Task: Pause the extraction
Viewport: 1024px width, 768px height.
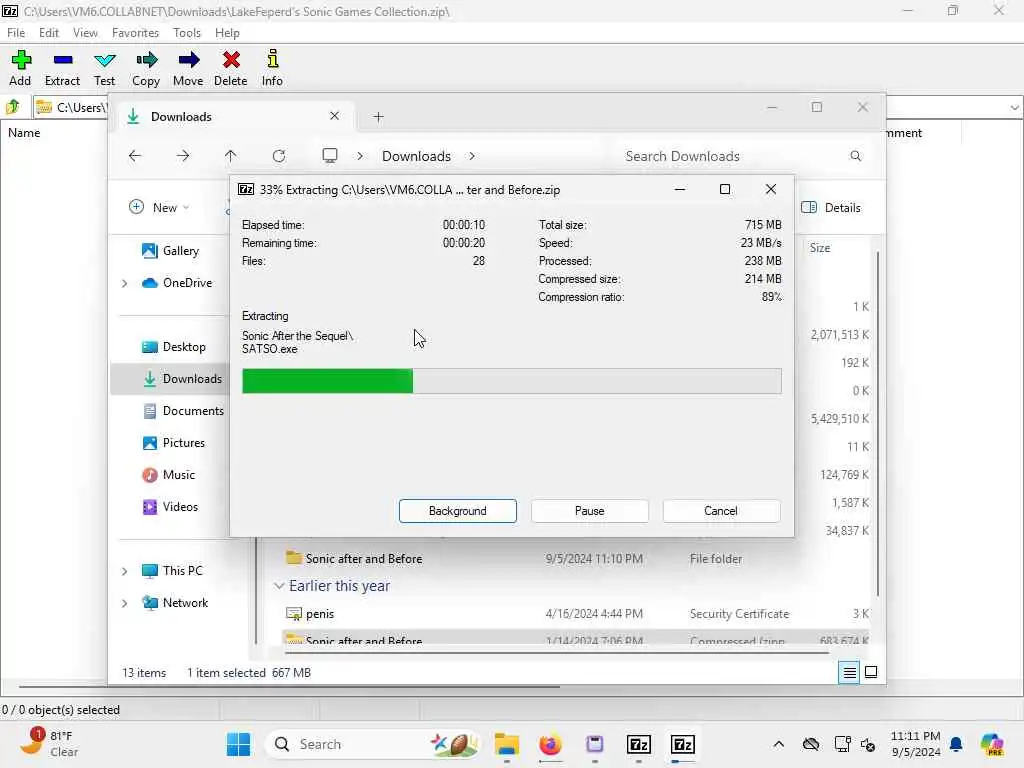Action: click(x=590, y=511)
